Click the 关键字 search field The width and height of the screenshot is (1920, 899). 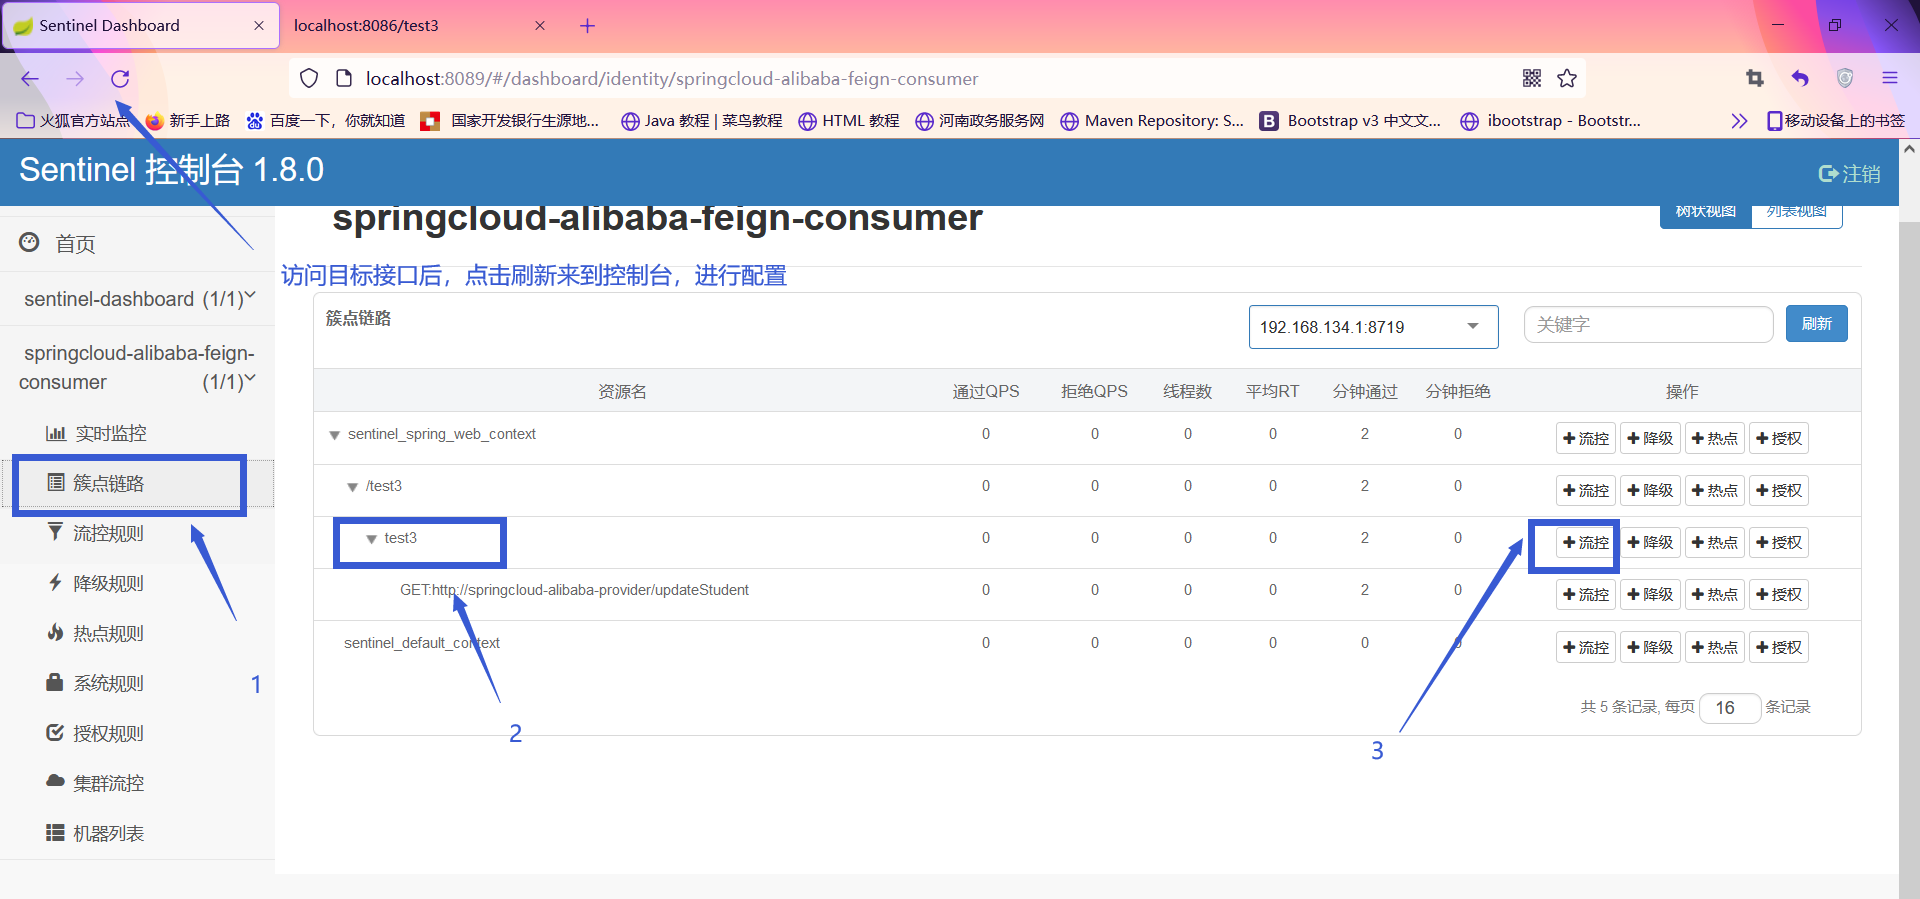click(x=1648, y=325)
